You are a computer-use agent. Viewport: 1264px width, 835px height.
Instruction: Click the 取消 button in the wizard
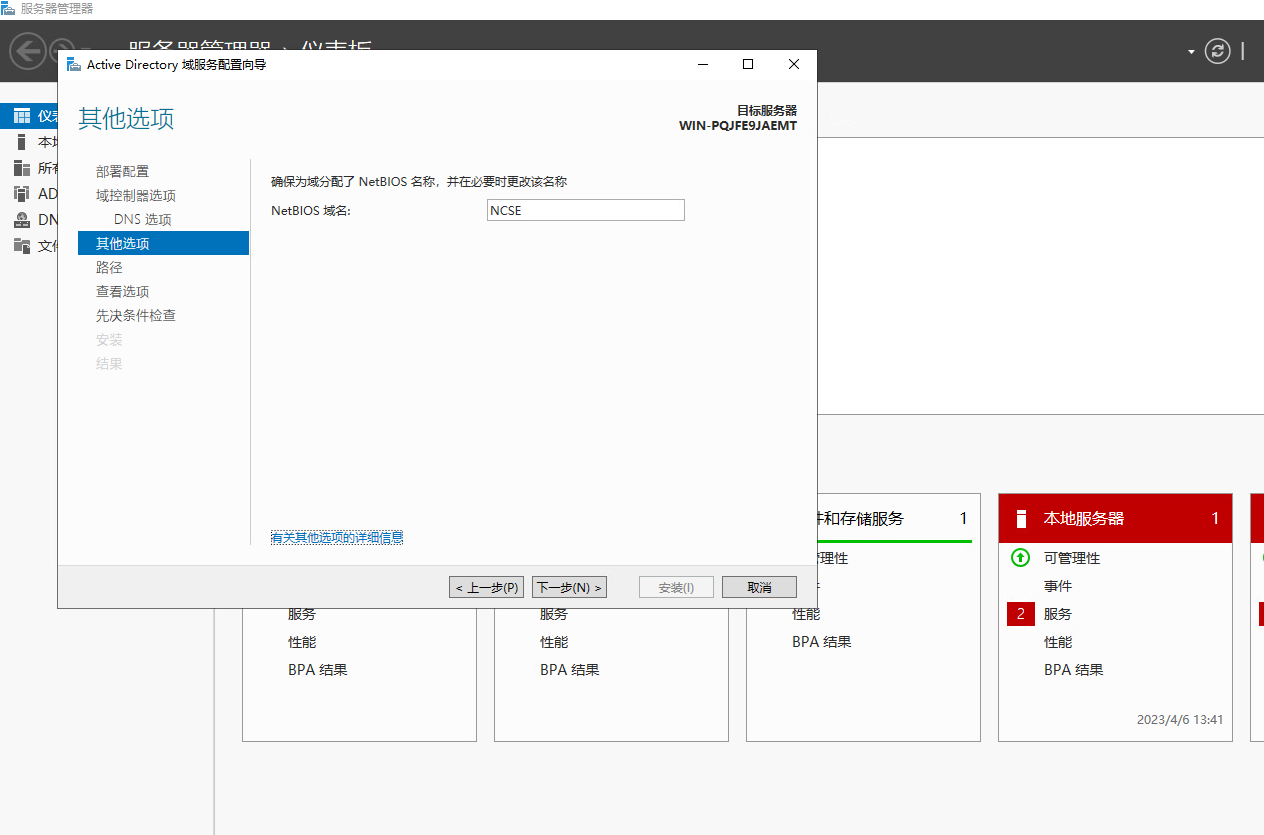click(759, 587)
